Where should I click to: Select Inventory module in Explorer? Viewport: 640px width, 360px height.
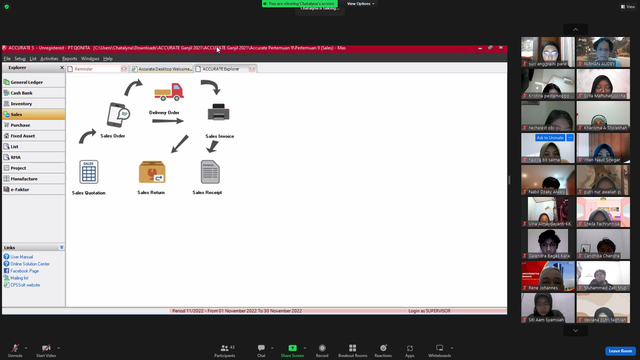pyautogui.click(x=33, y=104)
